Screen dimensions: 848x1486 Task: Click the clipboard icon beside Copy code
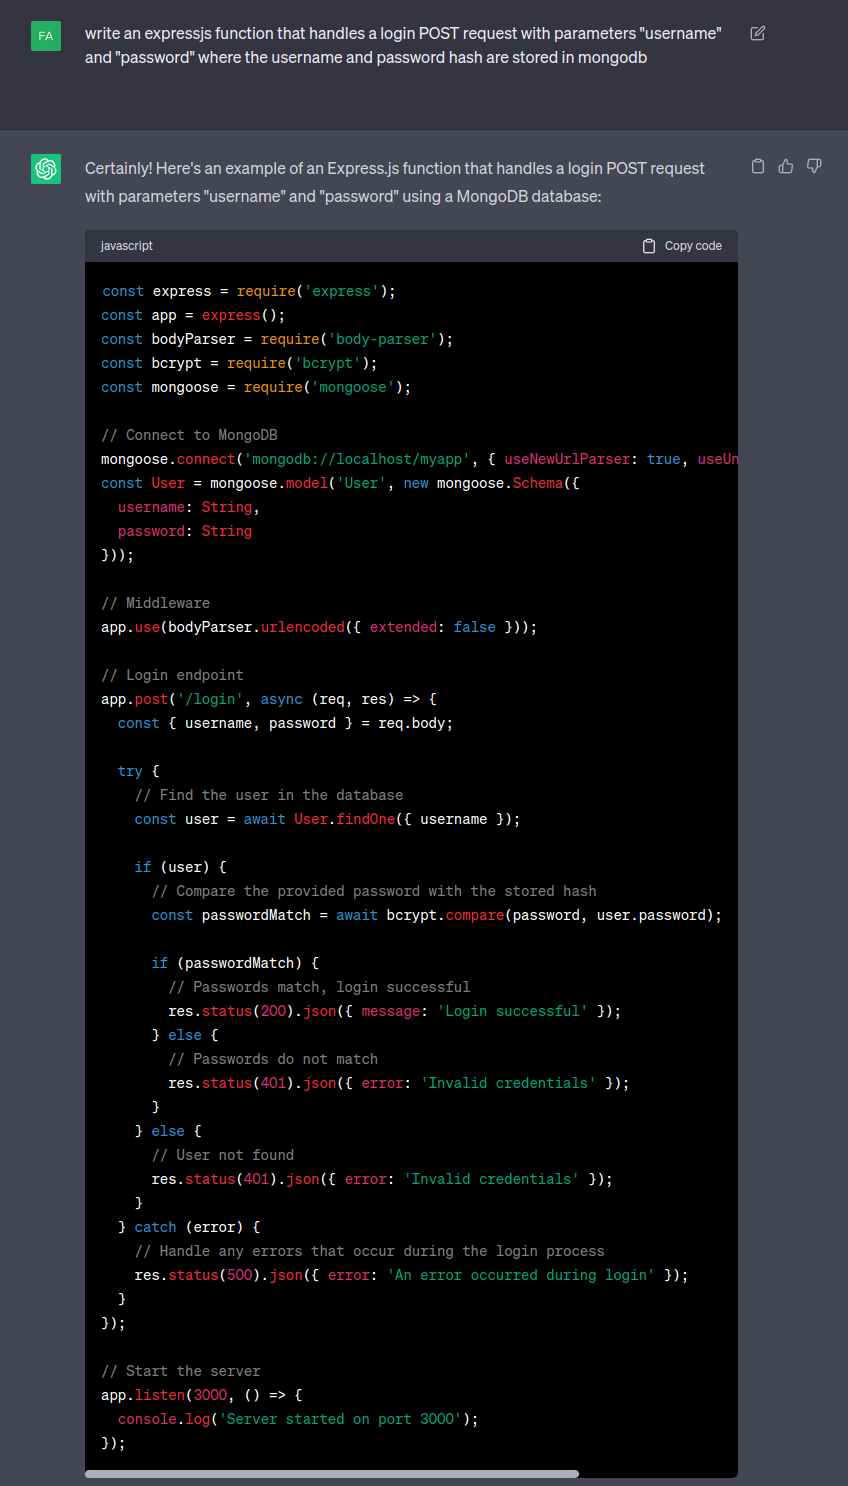click(649, 246)
